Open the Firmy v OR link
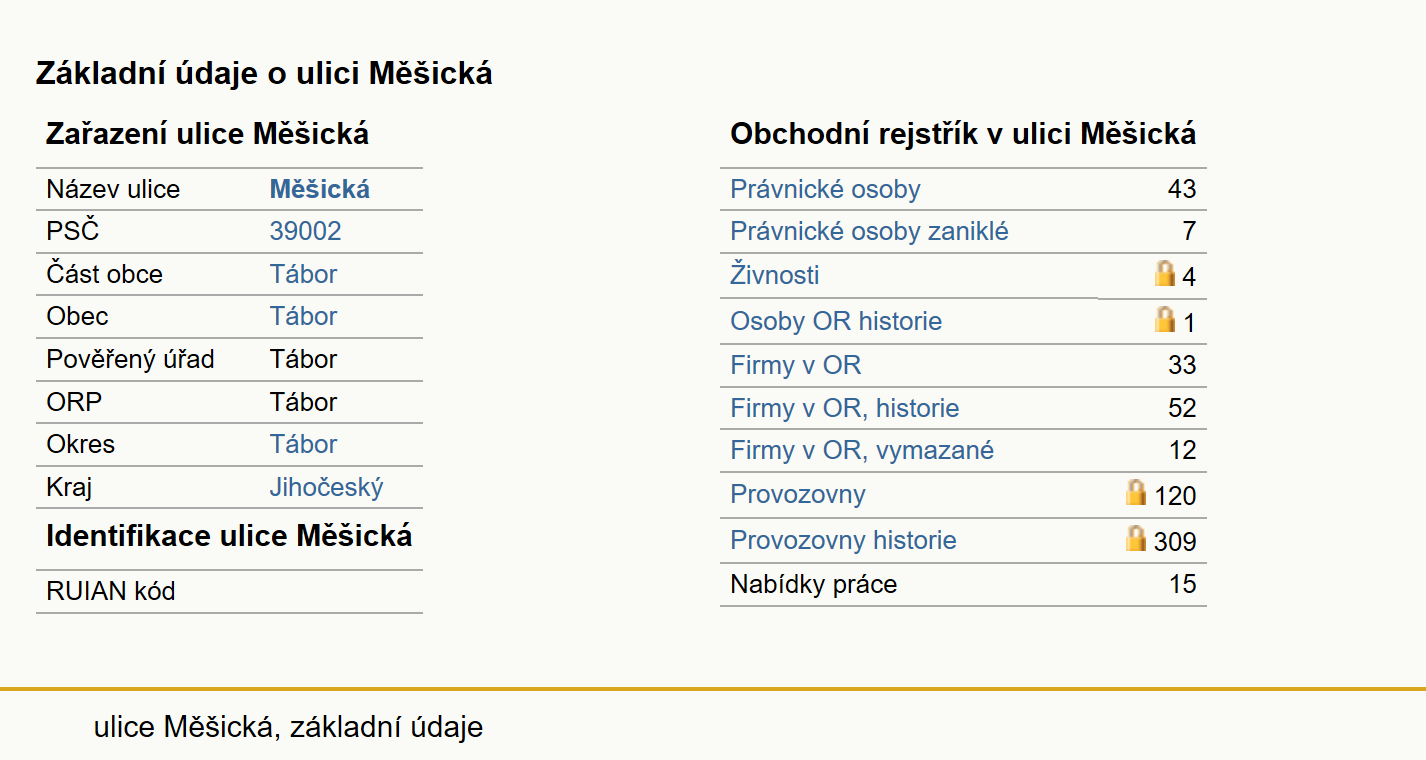 [x=795, y=365]
